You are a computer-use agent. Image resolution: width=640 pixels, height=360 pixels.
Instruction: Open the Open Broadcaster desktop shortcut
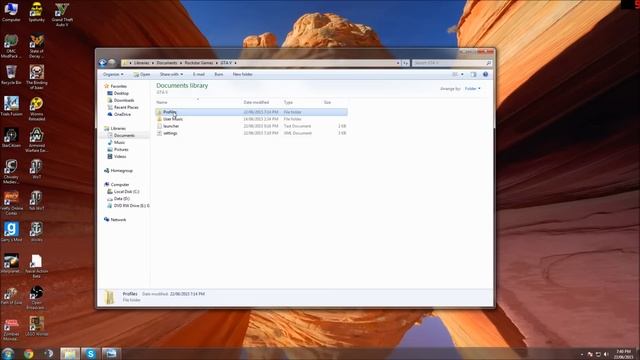click(x=36, y=298)
